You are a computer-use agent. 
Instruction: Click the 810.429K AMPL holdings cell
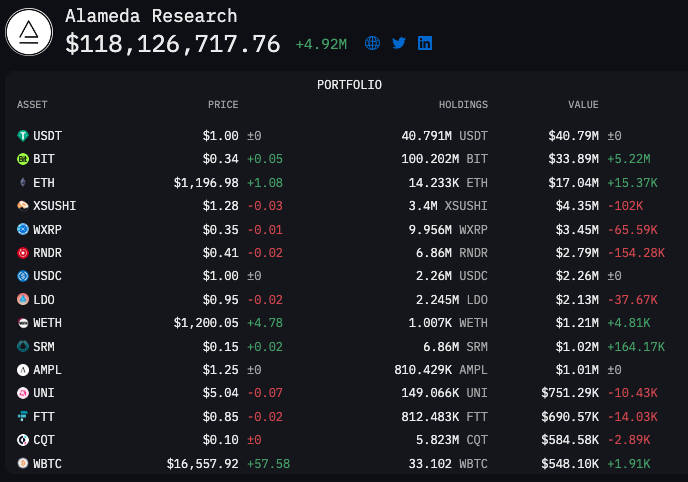pyautogui.click(x=441, y=370)
